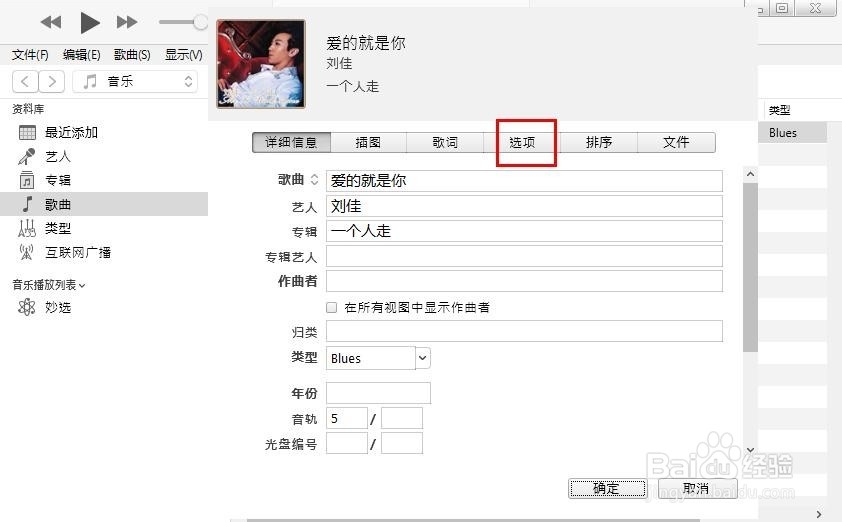Screen dimensions: 842x522
Task: Switch to the 插图 tab
Action: tap(368, 142)
